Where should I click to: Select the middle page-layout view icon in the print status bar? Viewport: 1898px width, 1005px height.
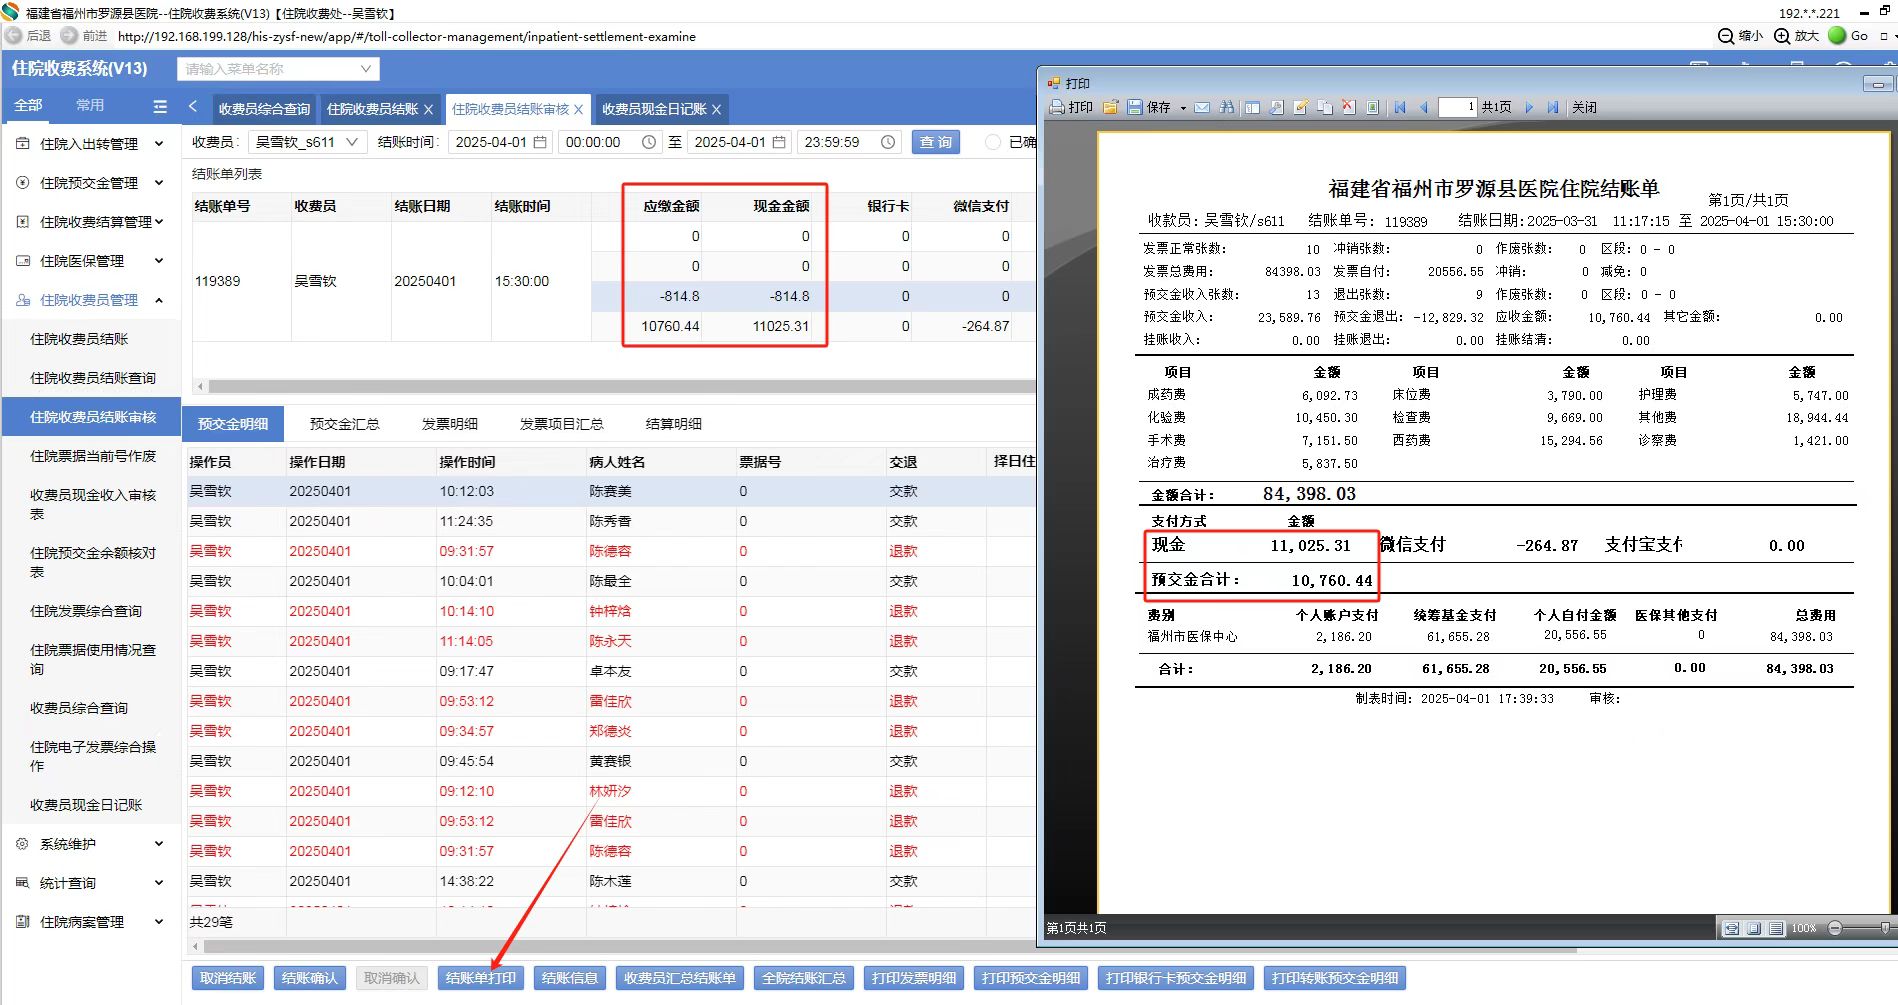1754,928
